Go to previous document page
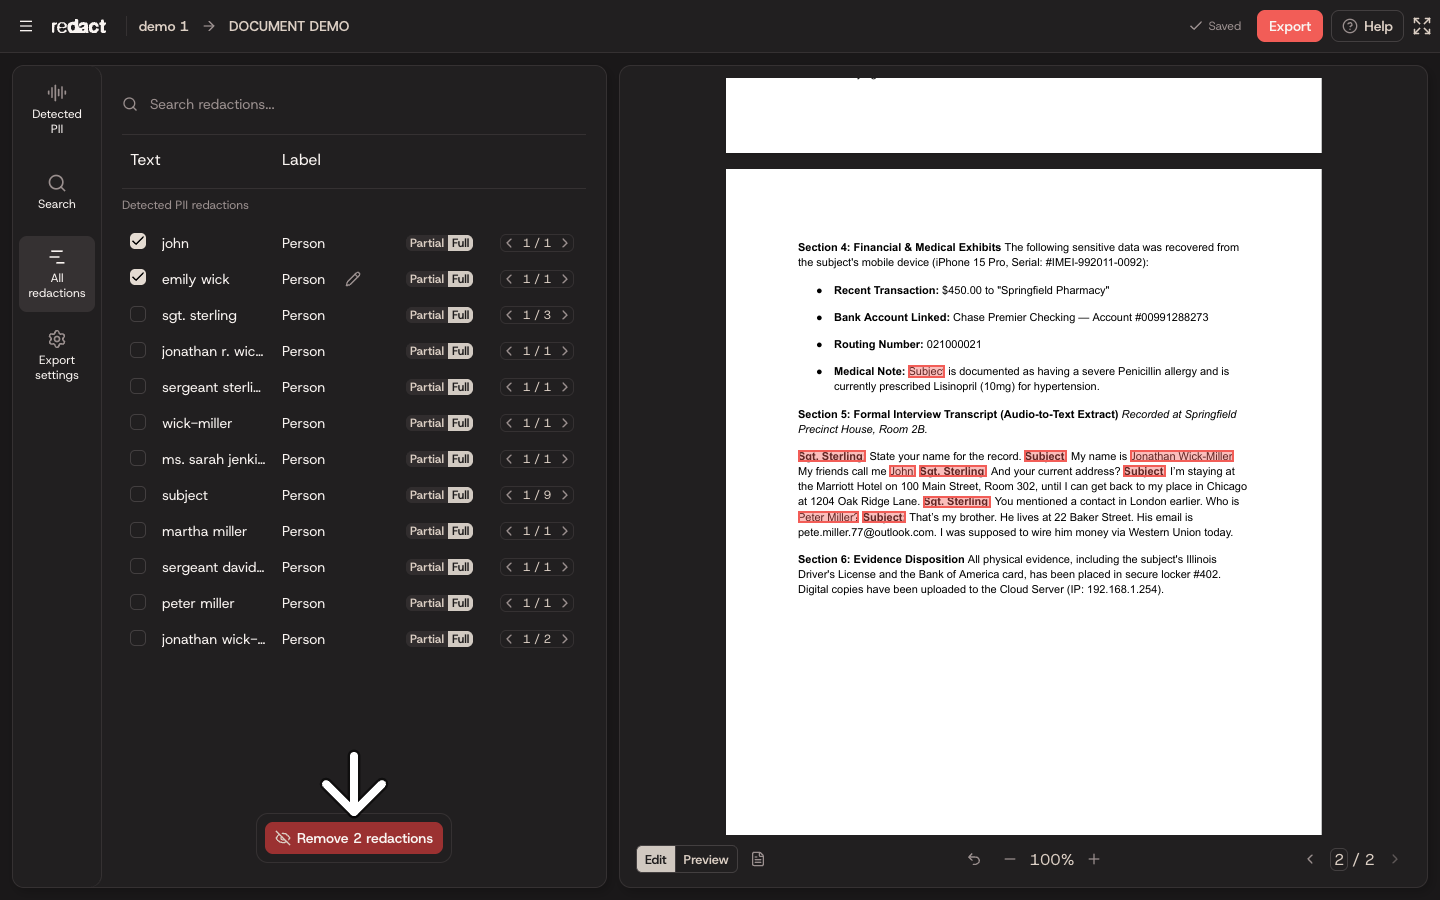Image resolution: width=1440 pixels, height=900 pixels. click(x=1310, y=859)
